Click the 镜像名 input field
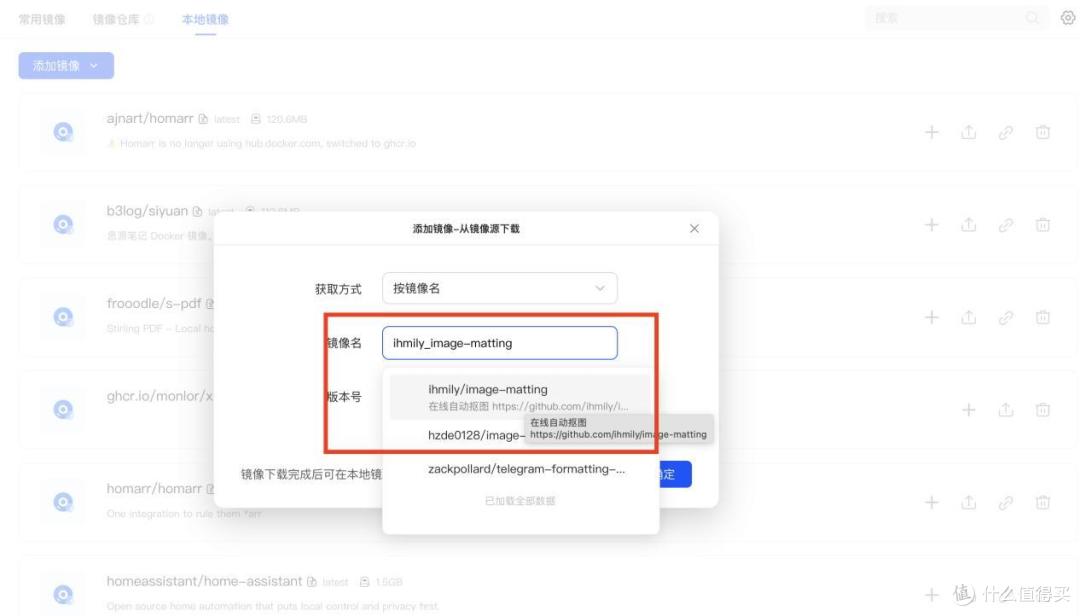Image resolution: width=1080 pixels, height=616 pixels. (x=499, y=343)
